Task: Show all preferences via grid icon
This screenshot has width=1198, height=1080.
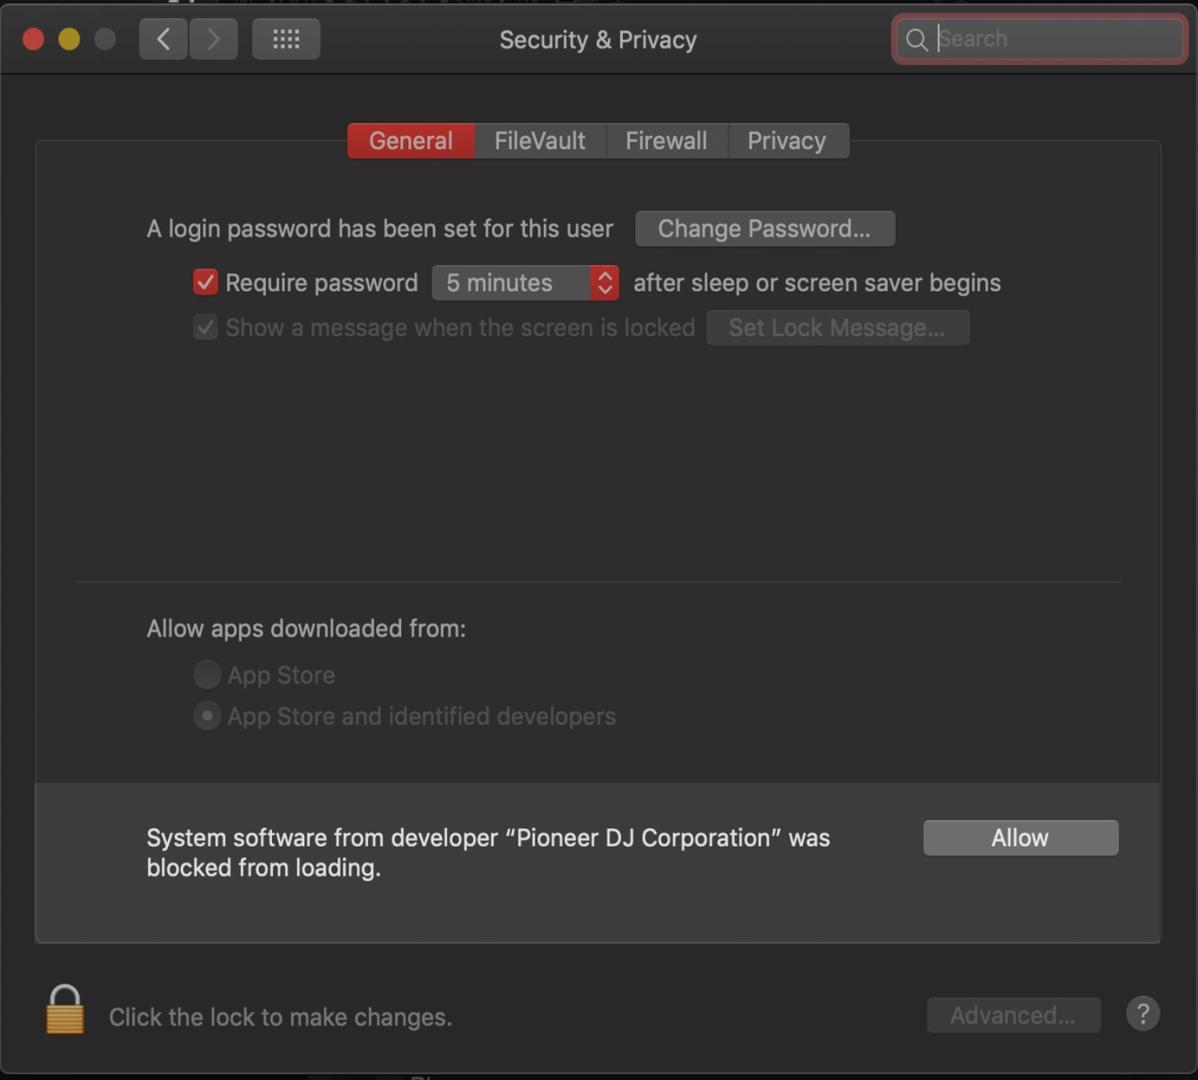Action: click(286, 39)
